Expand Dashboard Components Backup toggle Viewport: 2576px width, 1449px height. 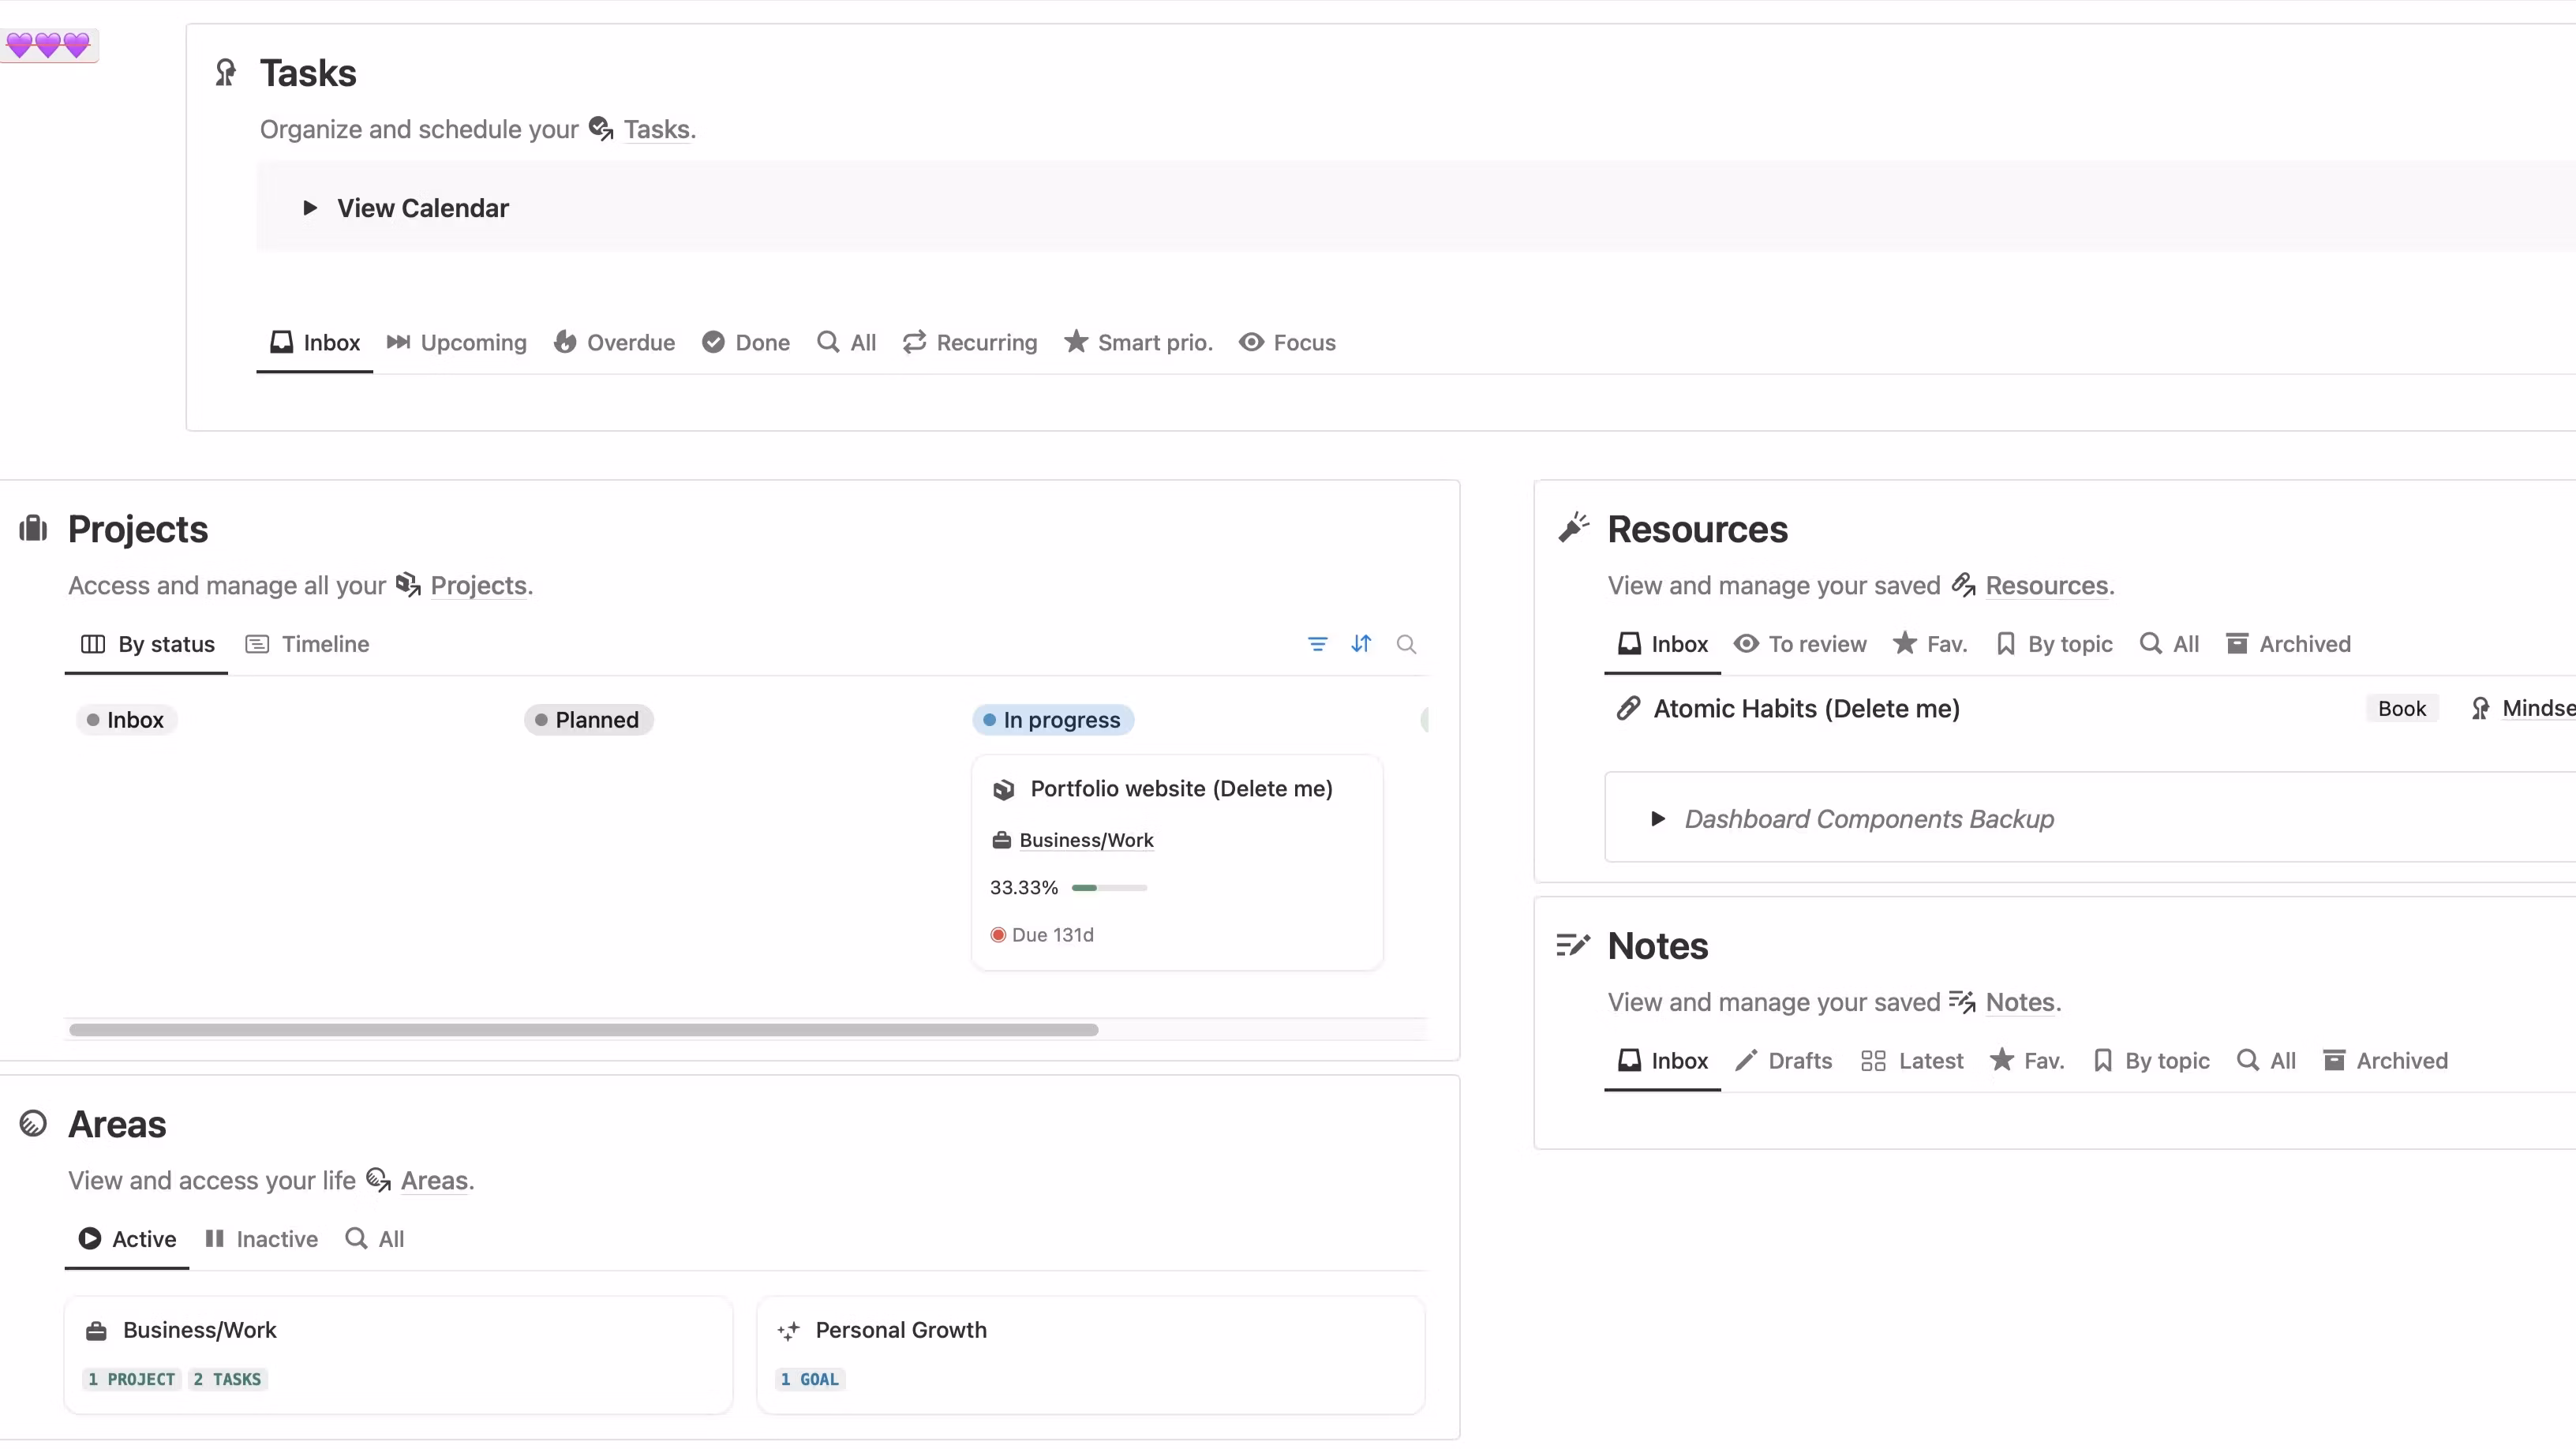(1658, 819)
